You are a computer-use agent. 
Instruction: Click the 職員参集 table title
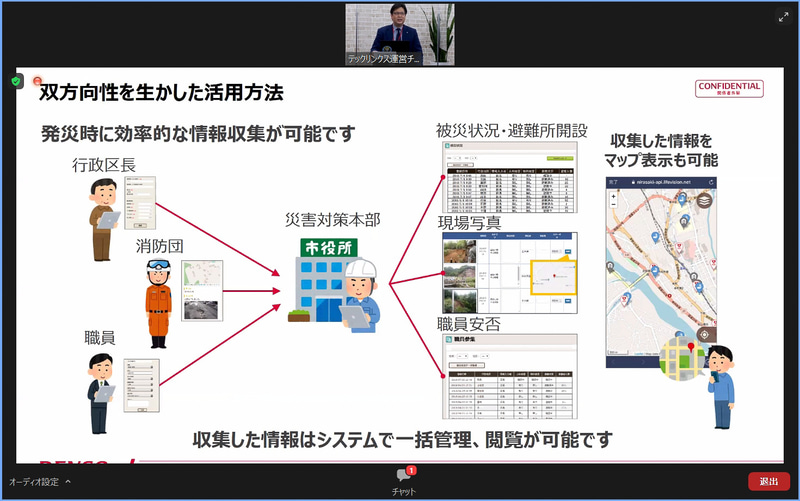pyautogui.click(x=464, y=339)
